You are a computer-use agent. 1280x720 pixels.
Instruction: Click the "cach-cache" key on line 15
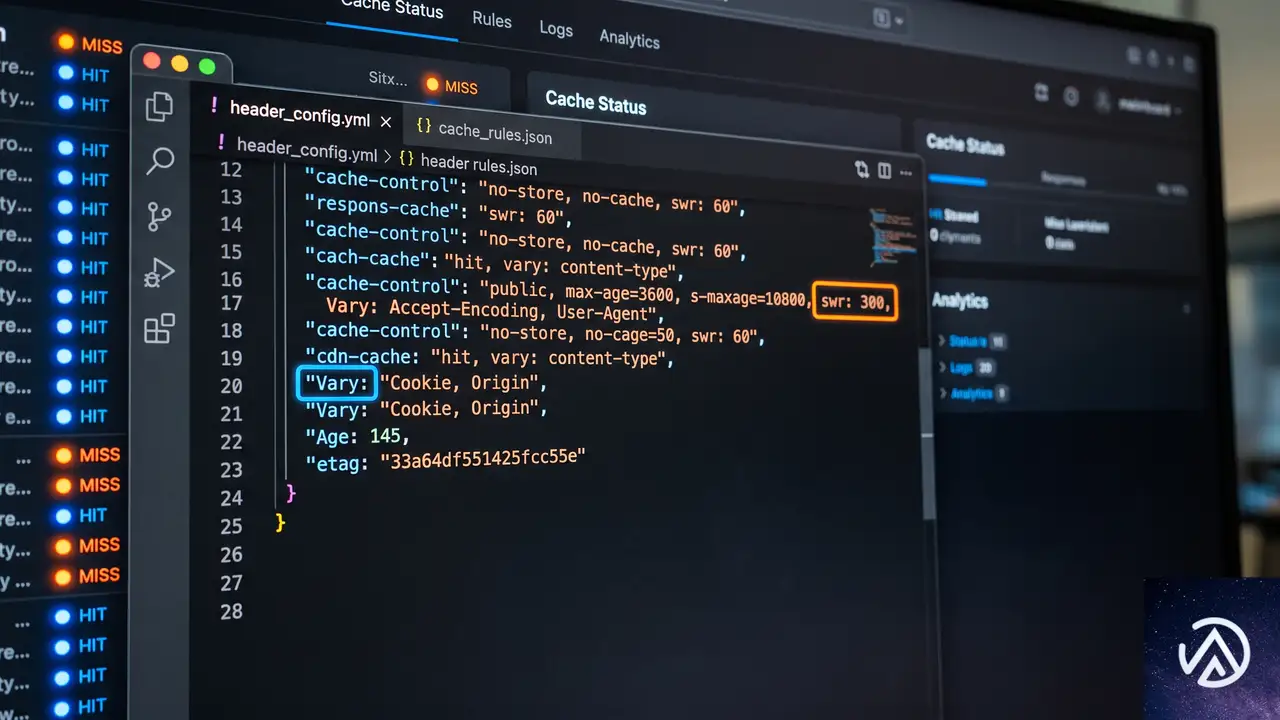[366, 258]
